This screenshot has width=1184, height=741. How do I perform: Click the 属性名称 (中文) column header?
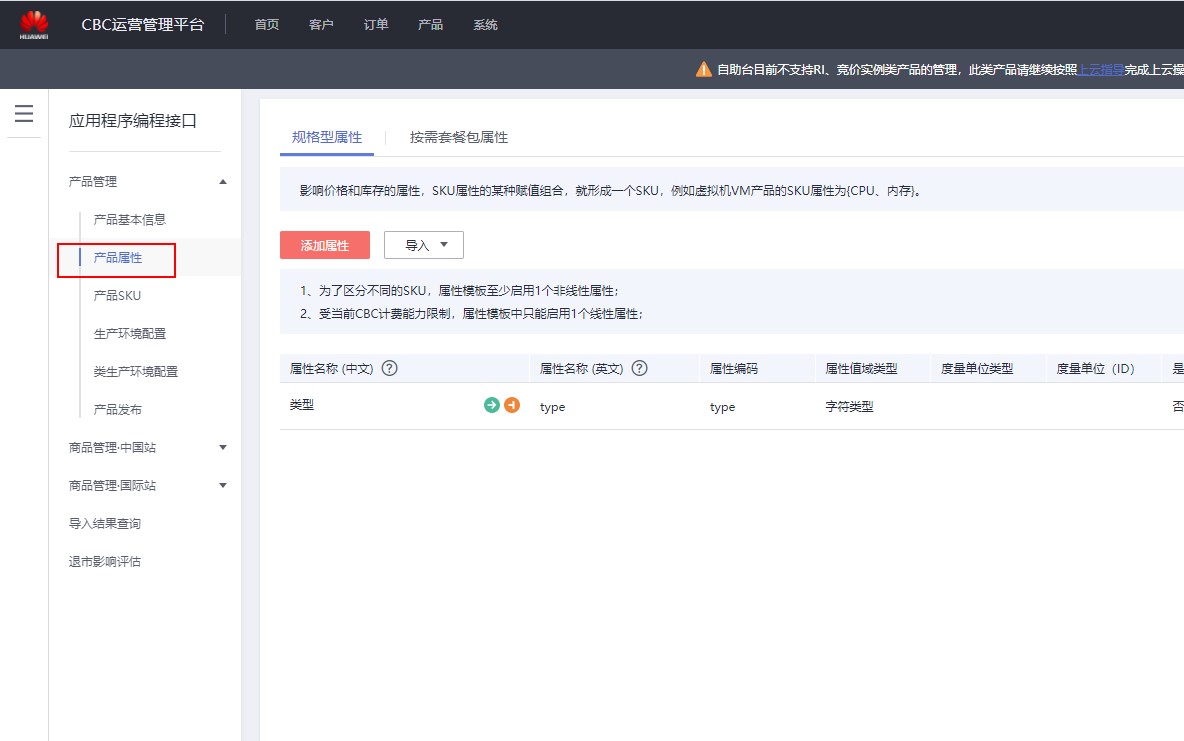coord(331,369)
